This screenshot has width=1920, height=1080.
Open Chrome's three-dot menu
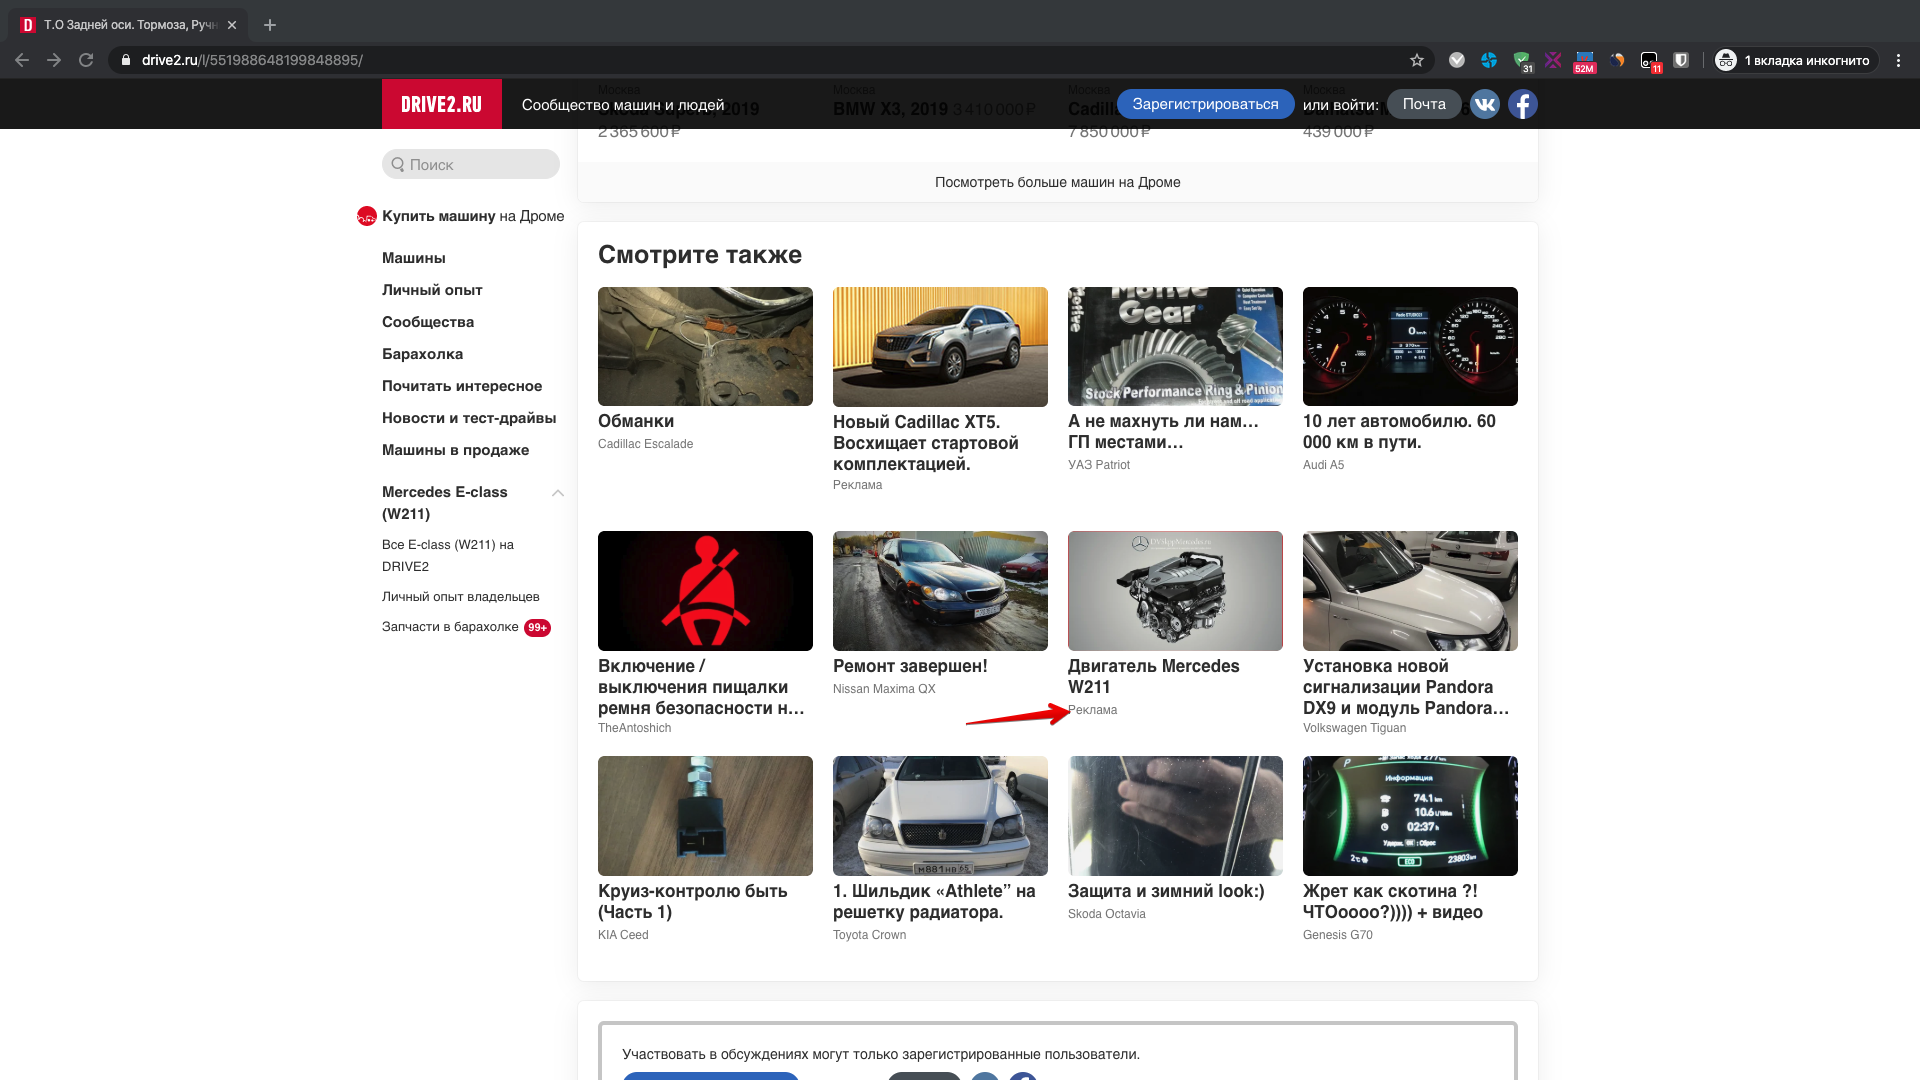click(x=1899, y=59)
